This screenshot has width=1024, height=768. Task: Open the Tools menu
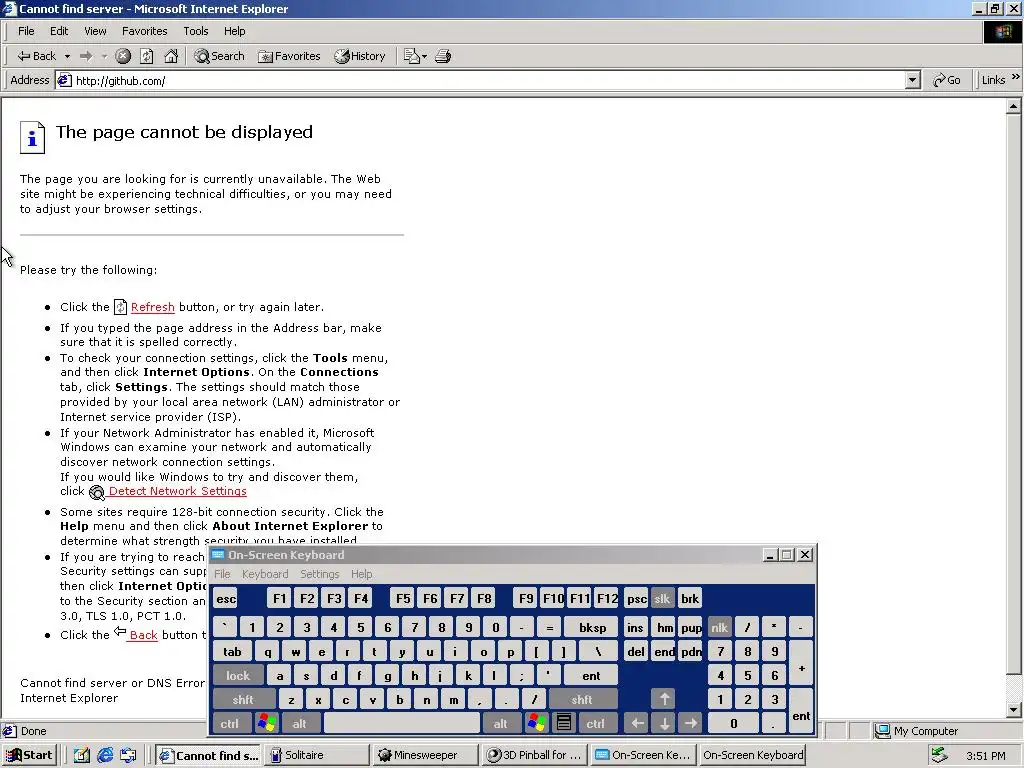195,31
